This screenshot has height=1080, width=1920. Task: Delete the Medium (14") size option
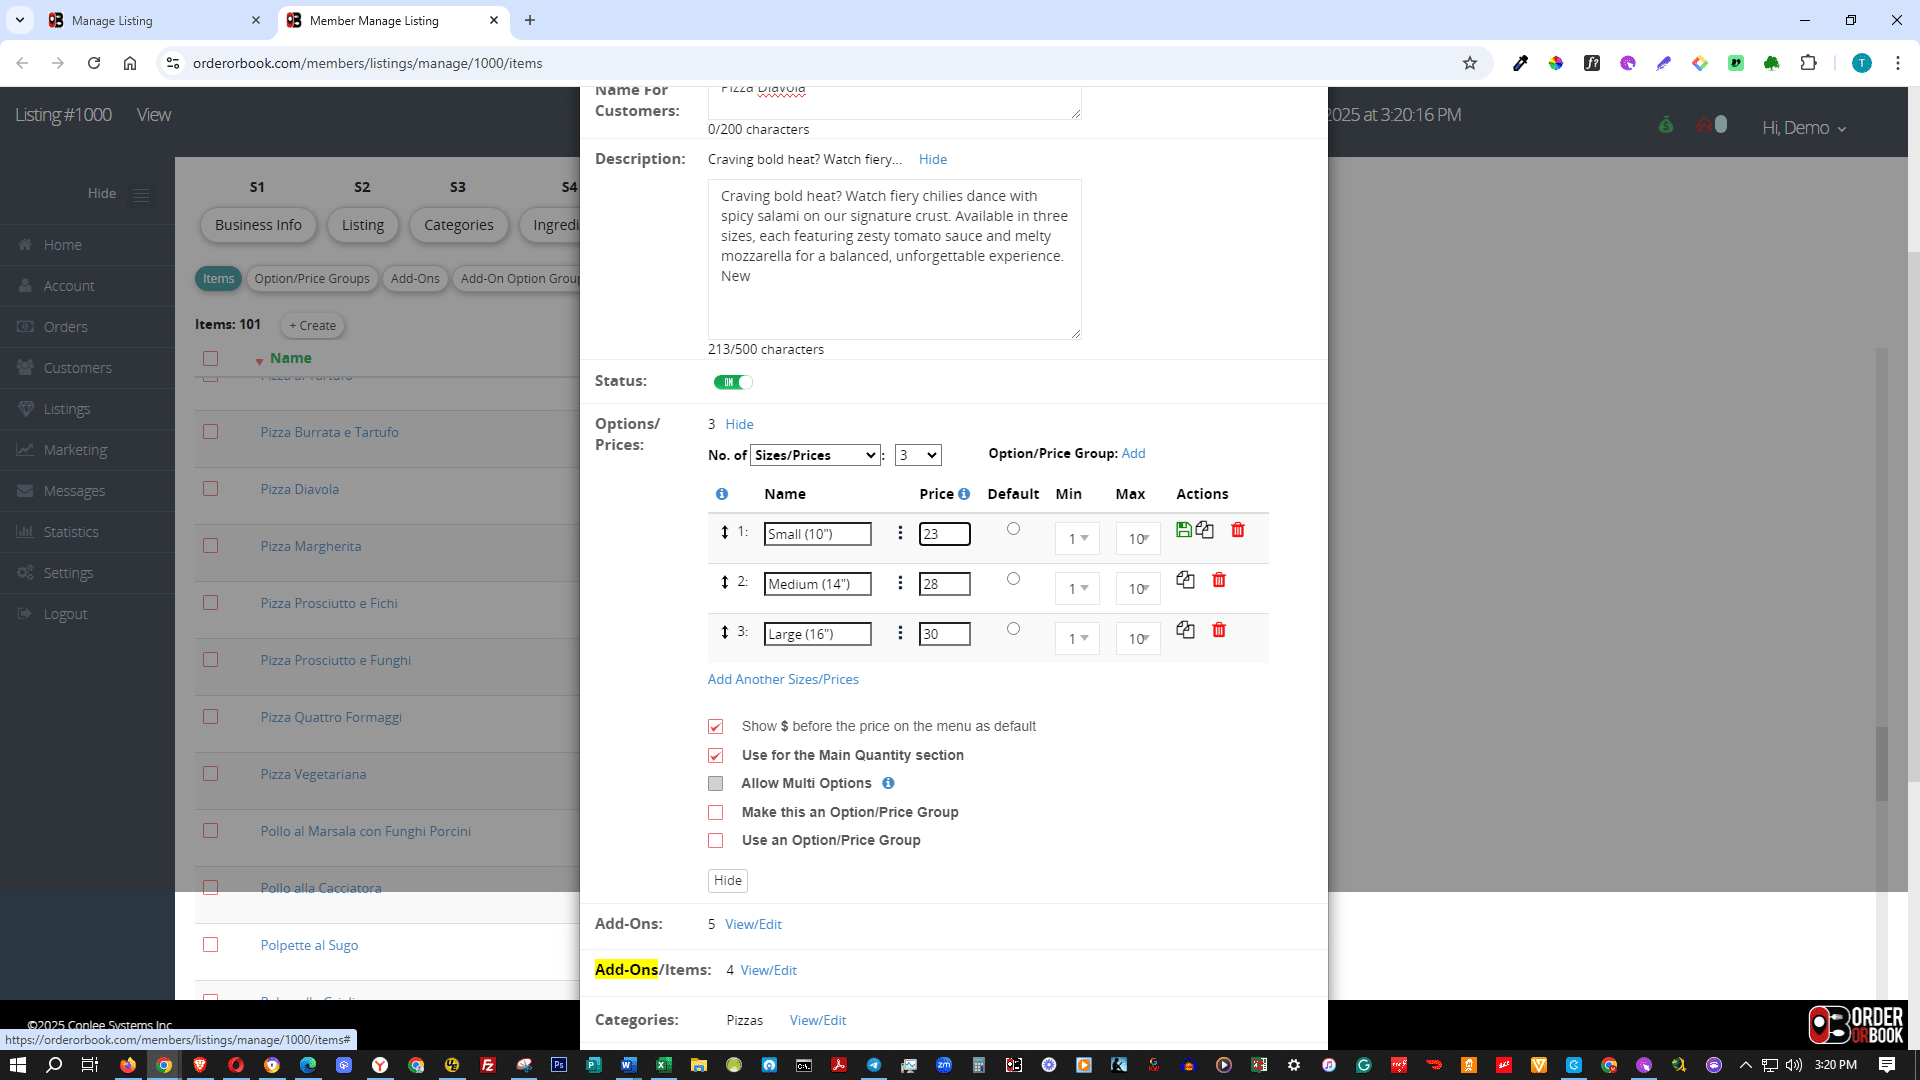click(1218, 580)
